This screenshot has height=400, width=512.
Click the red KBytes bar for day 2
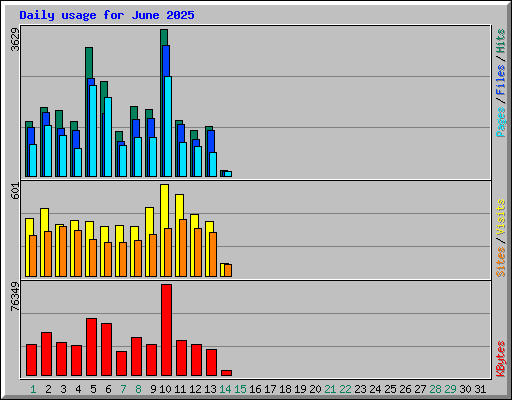coord(46,354)
